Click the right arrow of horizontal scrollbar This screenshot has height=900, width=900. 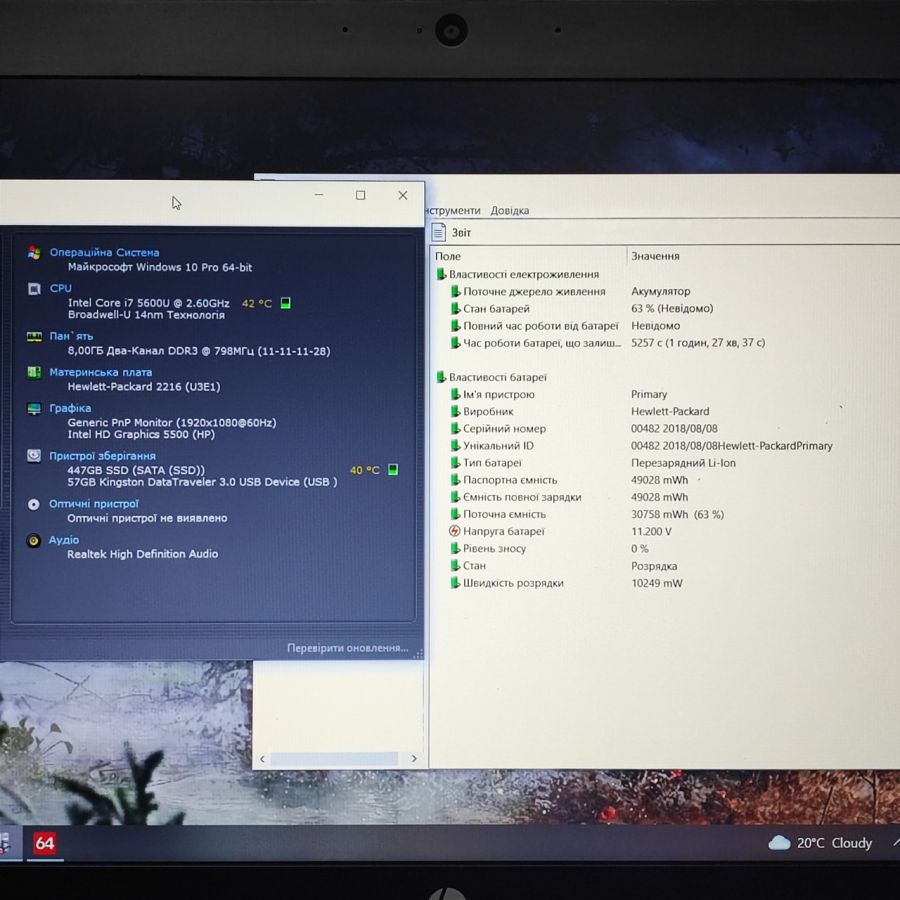[x=414, y=759]
